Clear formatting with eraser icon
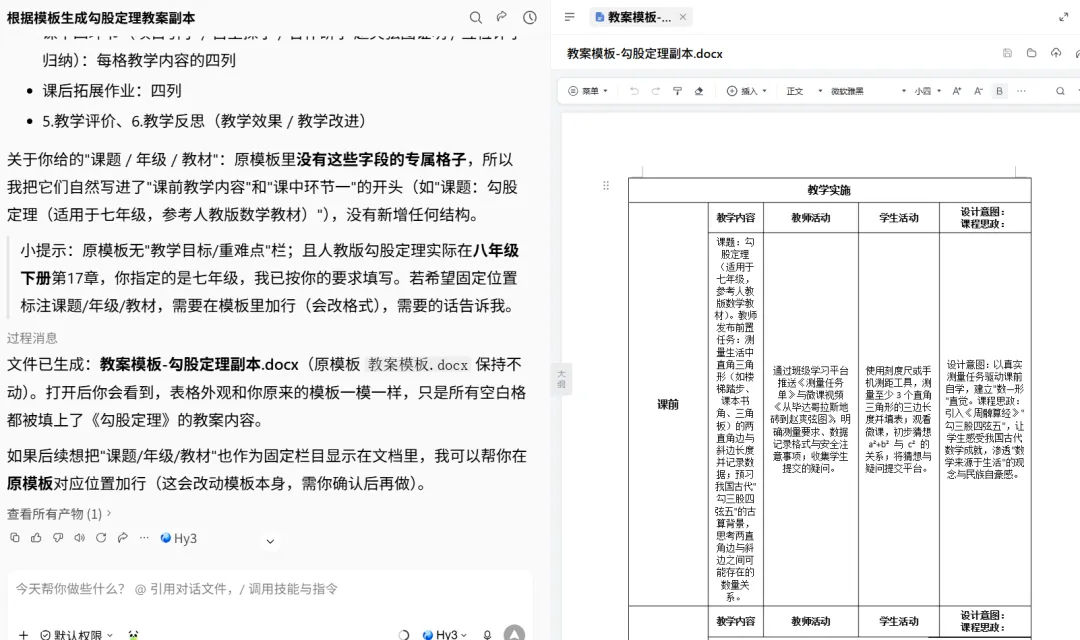Image resolution: width=1080 pixels, height=640 pixels. coord(699,91)
